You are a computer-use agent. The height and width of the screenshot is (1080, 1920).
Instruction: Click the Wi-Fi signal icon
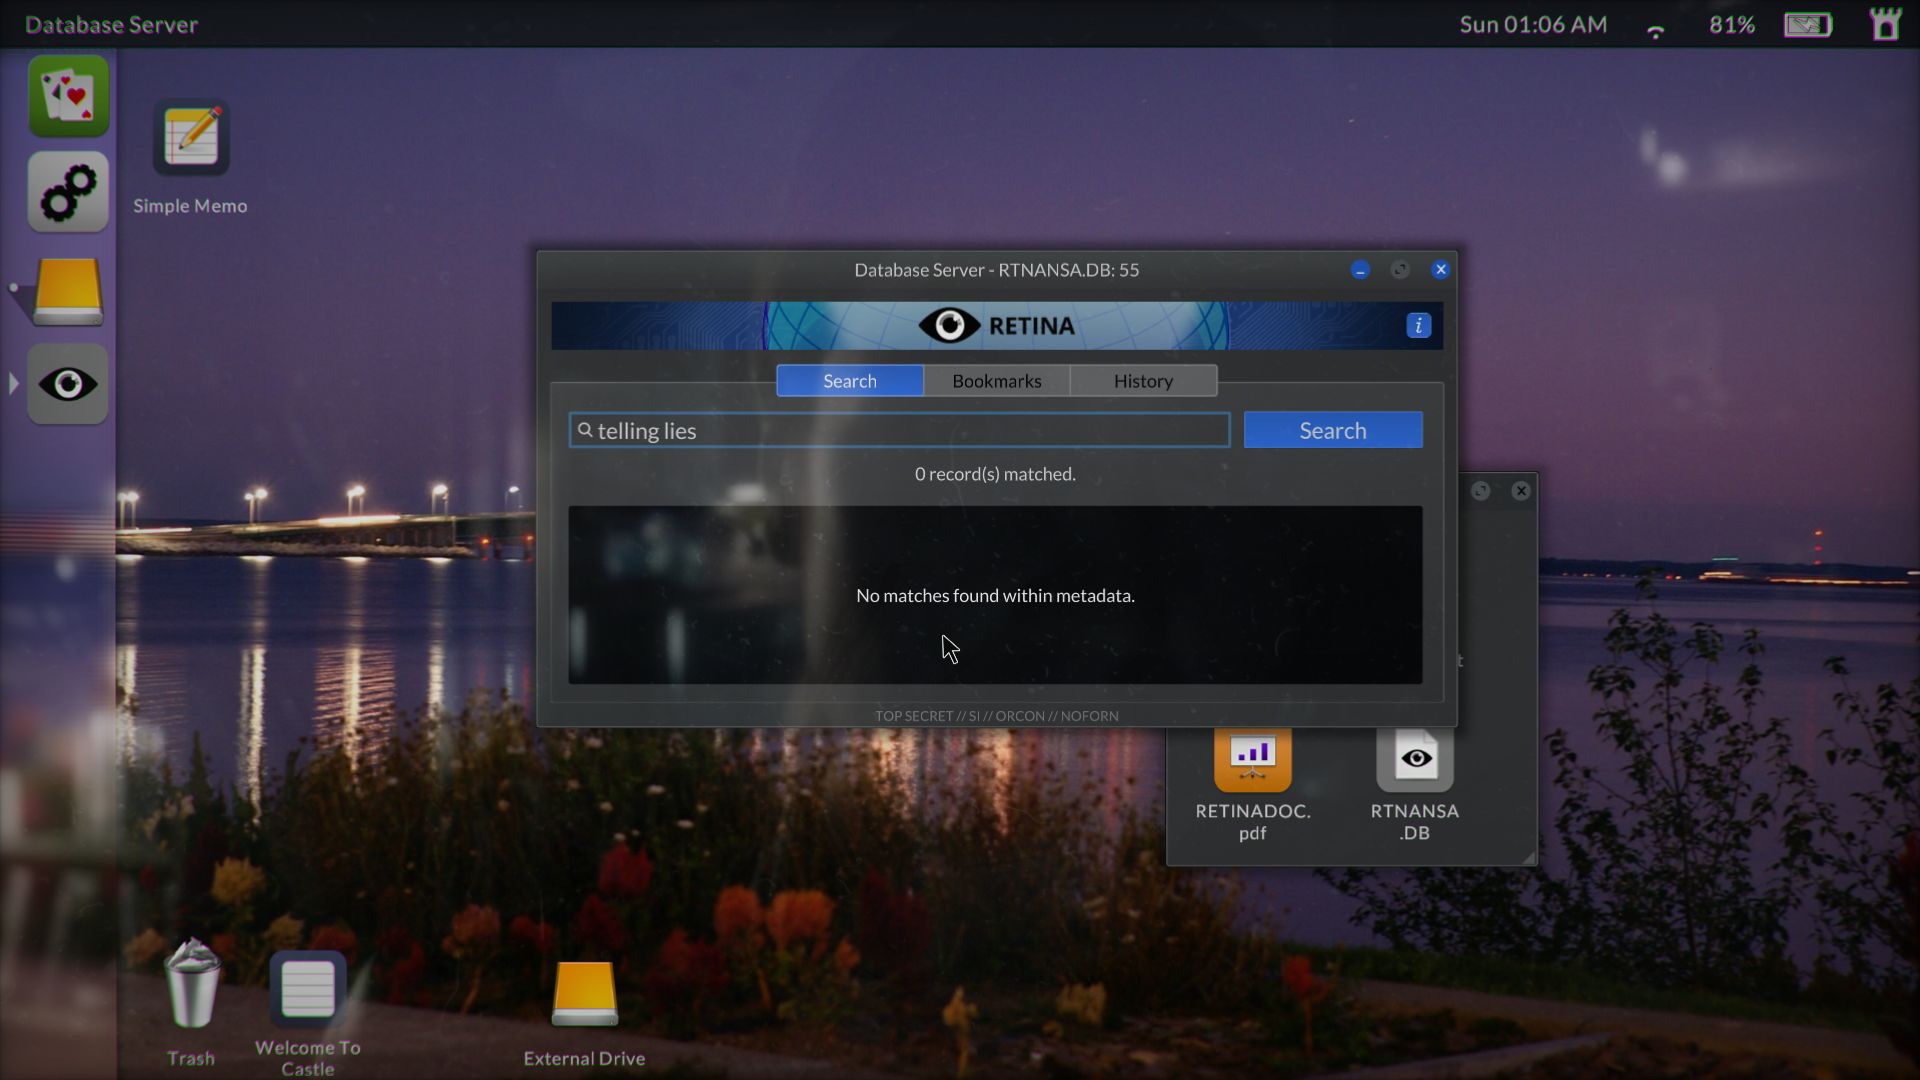[1656, 30]
